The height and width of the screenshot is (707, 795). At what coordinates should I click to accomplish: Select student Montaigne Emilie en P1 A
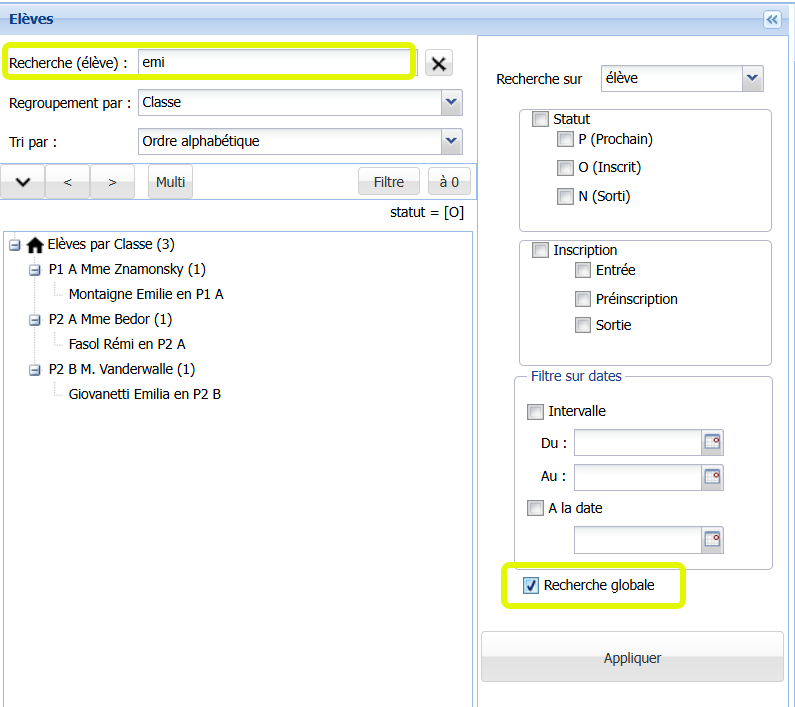146,294
